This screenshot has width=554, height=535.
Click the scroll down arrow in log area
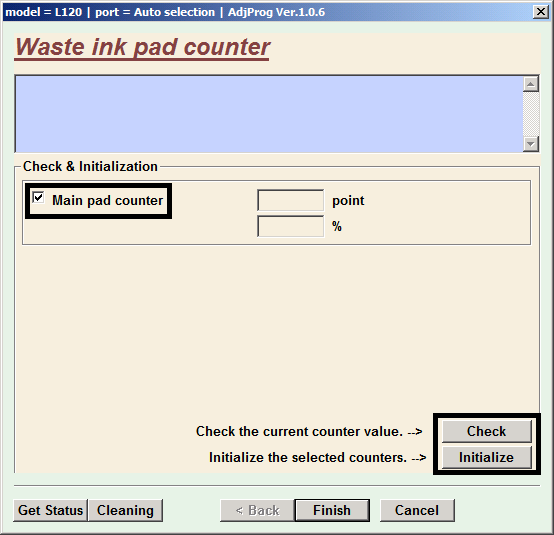pyautogui.click(x=531, y=144)
